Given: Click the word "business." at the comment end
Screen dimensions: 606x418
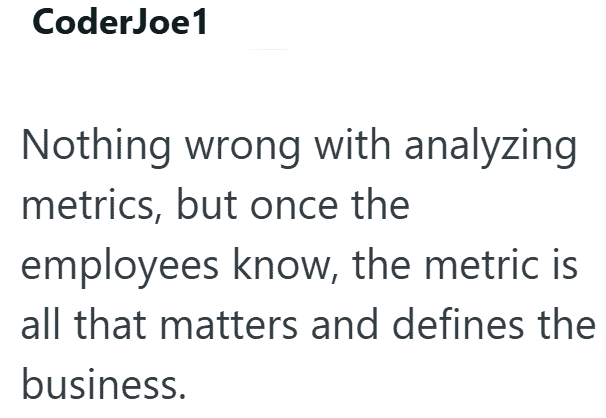Looking at the screenshot, I should [x=104, y=384].
